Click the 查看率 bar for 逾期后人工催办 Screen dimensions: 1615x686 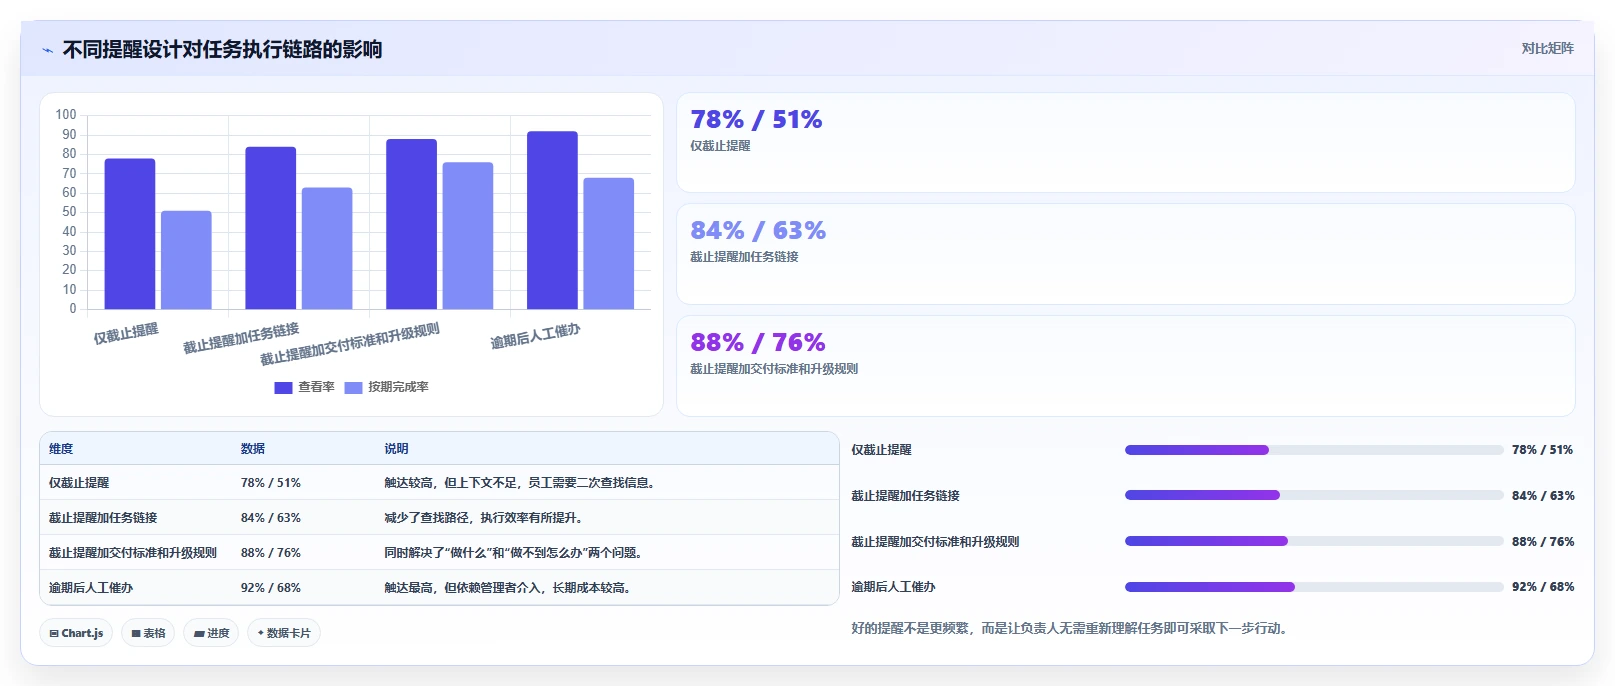click(x=552, y=220)
